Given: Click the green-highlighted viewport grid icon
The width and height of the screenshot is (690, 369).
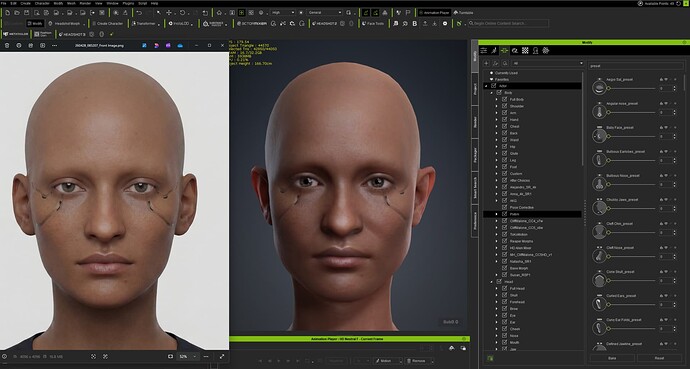Looking at the screenshot, I should (242, 13).
